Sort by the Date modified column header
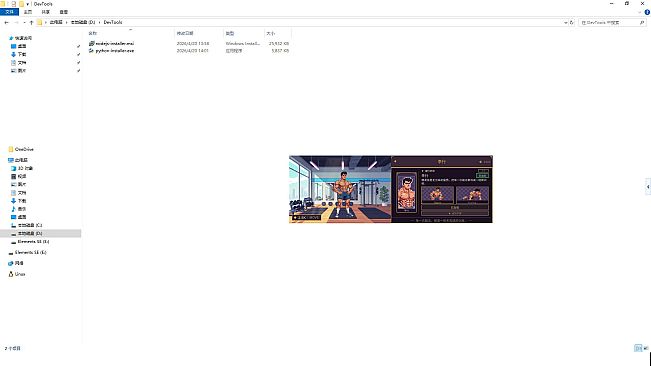 [x=198, y=33]
